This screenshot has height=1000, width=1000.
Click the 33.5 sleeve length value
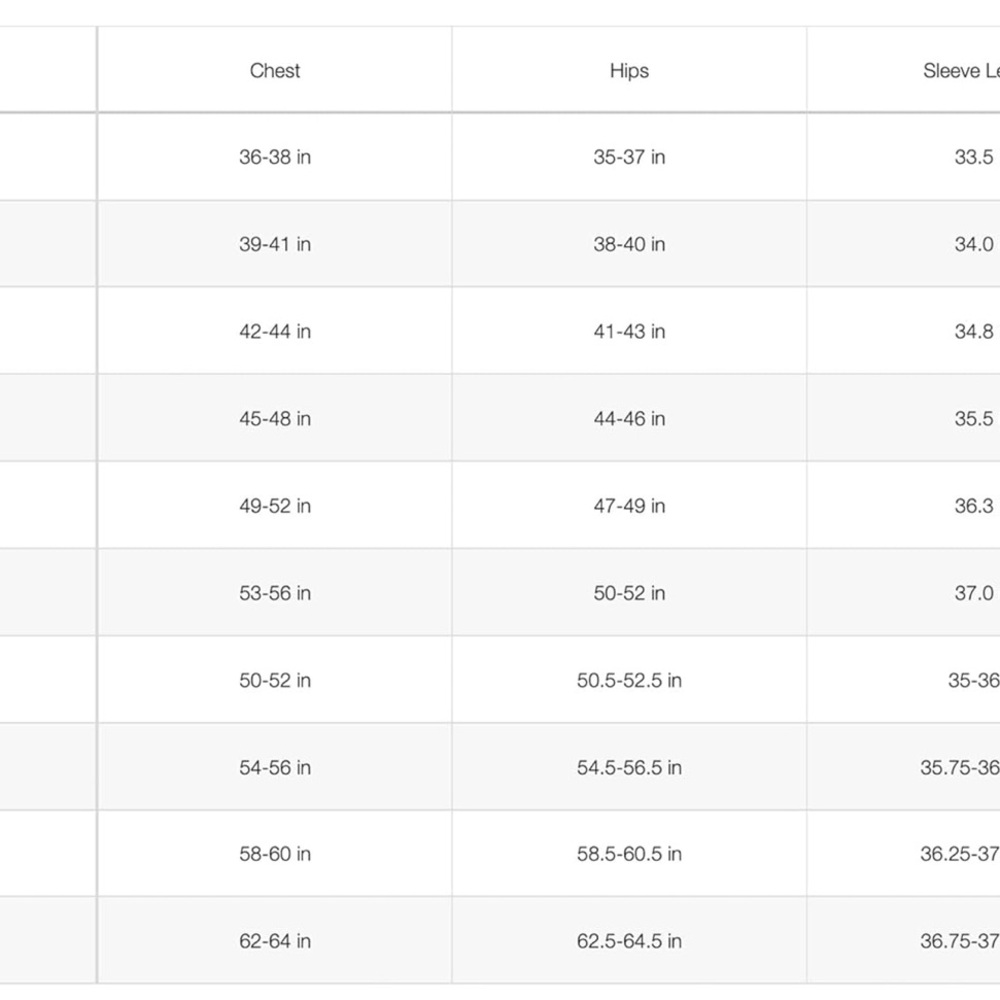coord(974,157)
